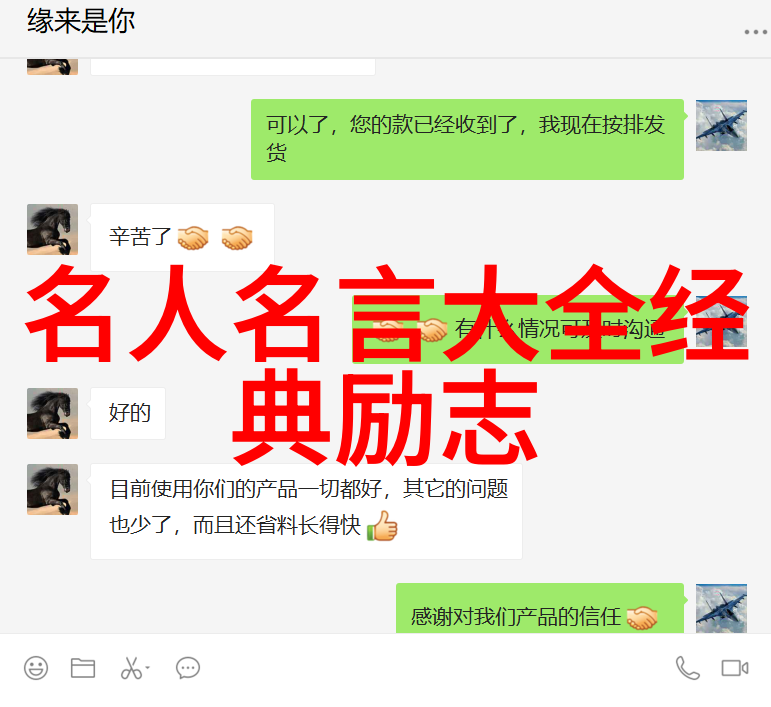Image resolution: width=771 pixels, height=707 pixels.
Task: Open the emoji picker smiley icon
Action: click(x=36, y=668)
